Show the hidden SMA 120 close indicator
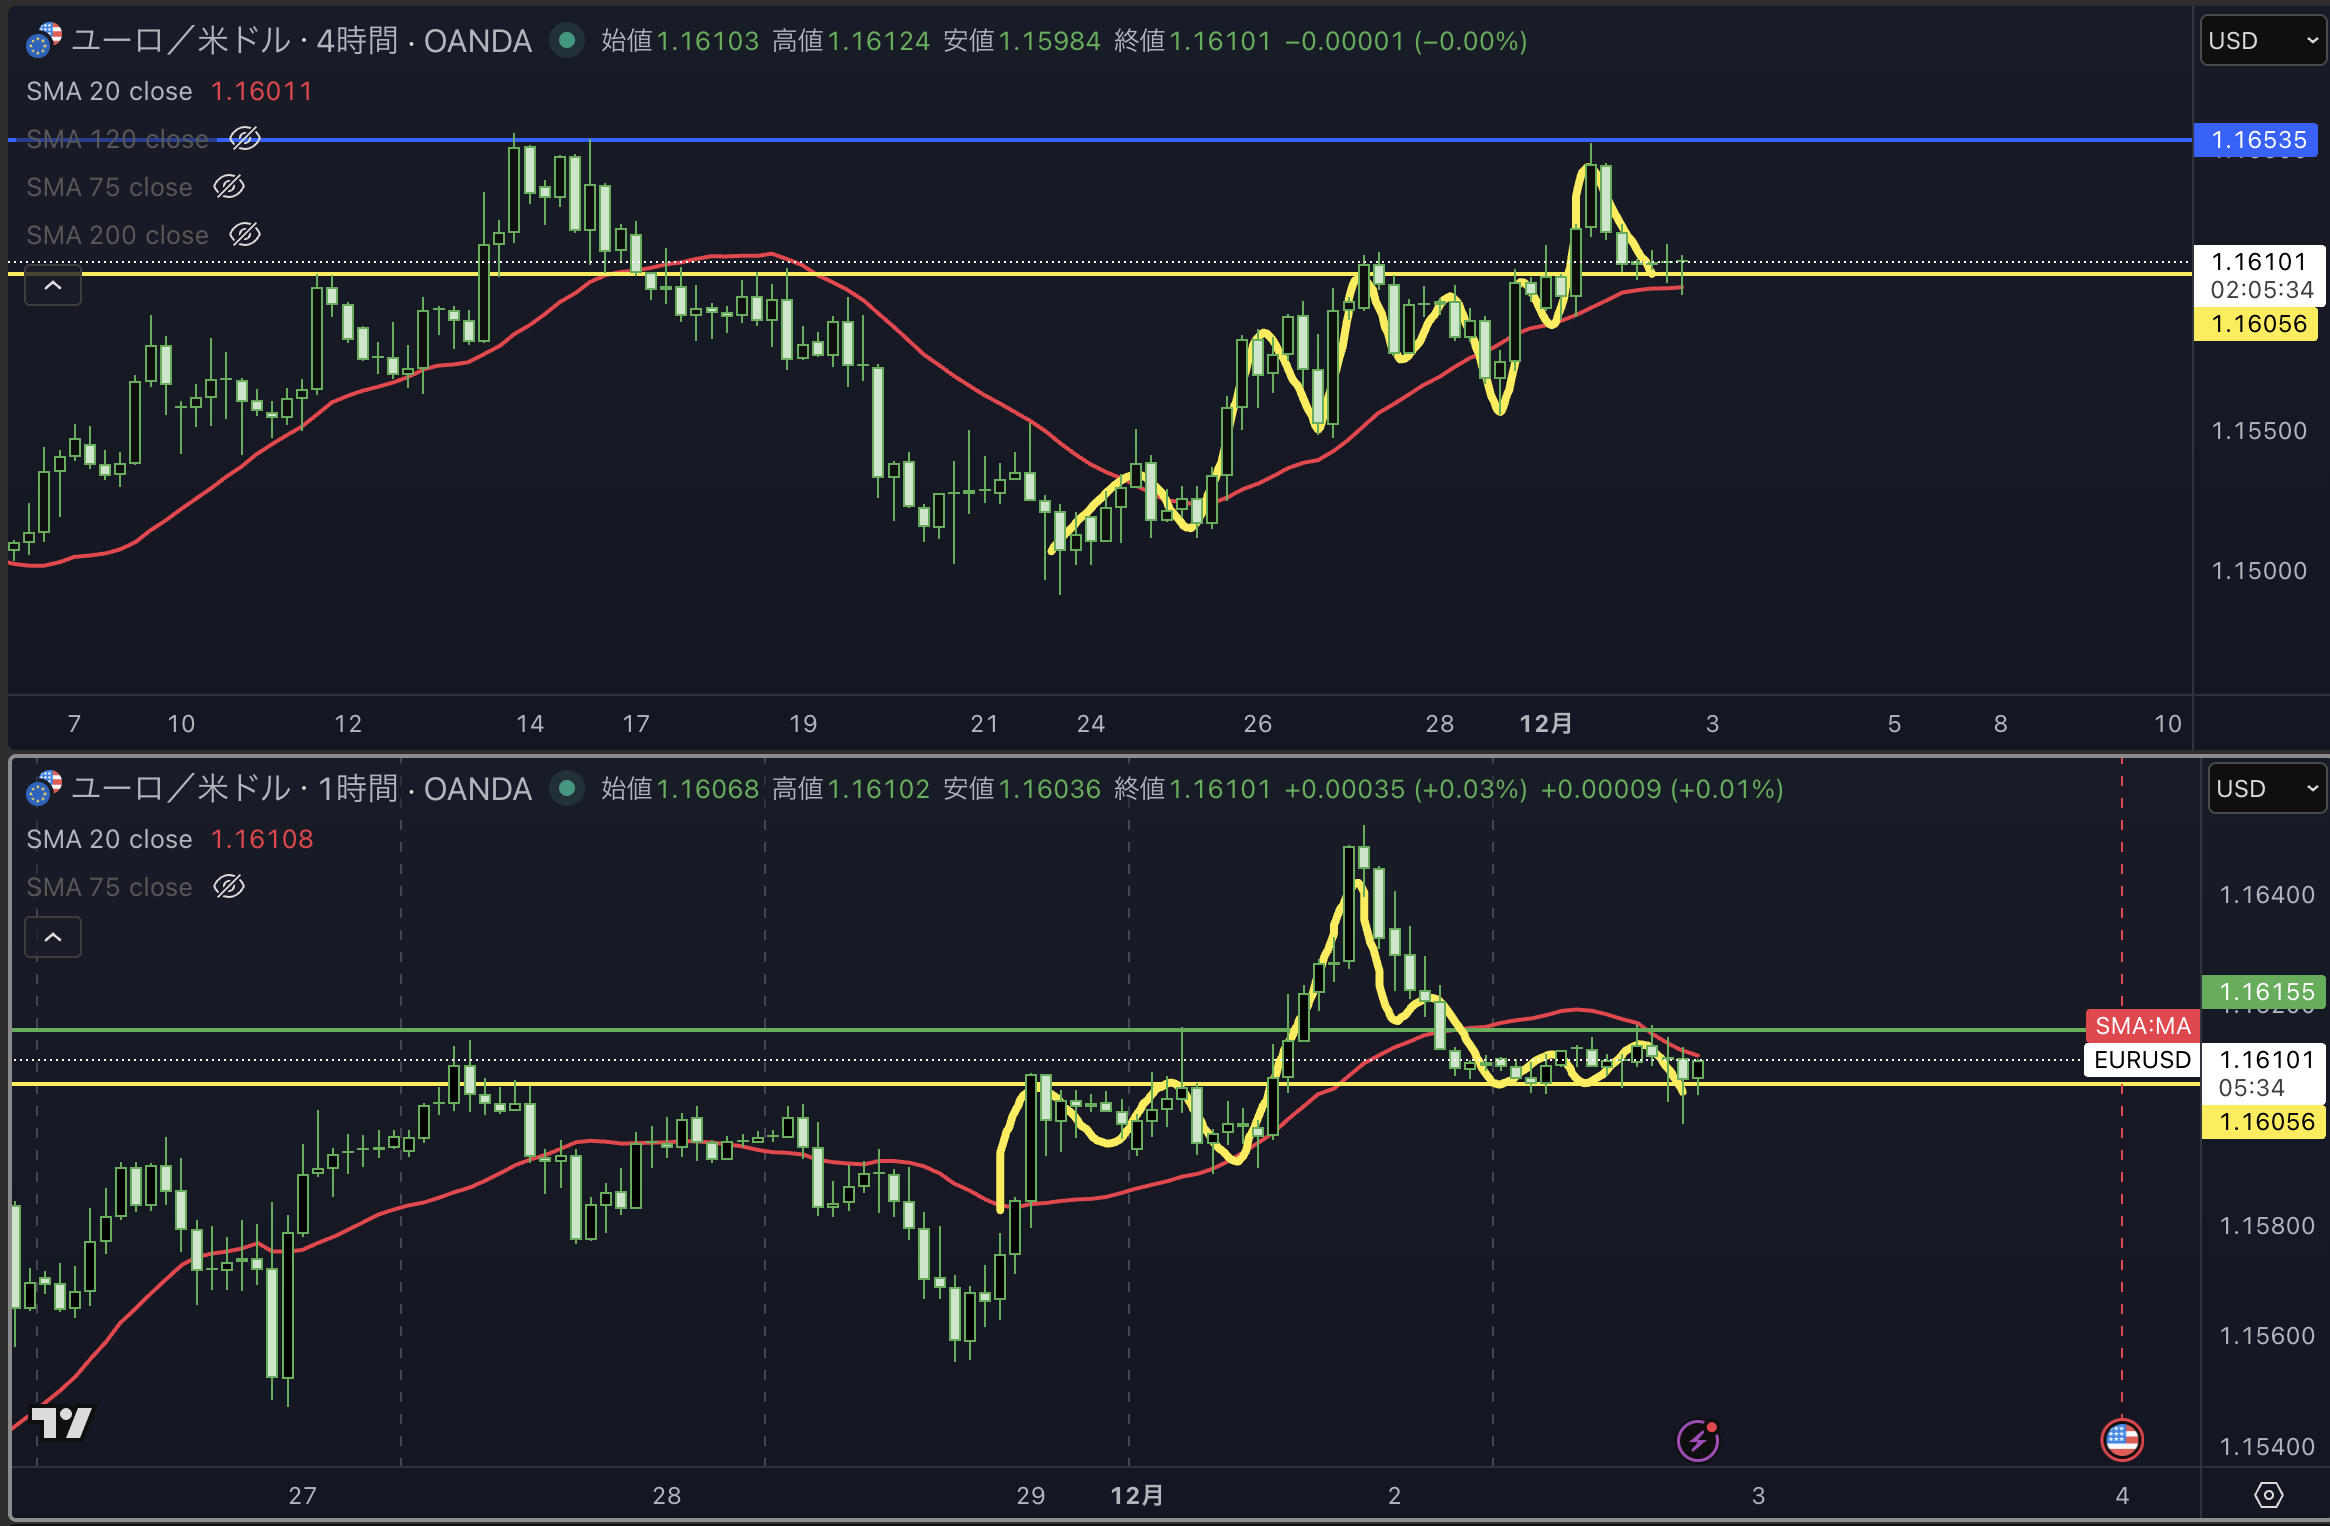 (x=245, y=138)
